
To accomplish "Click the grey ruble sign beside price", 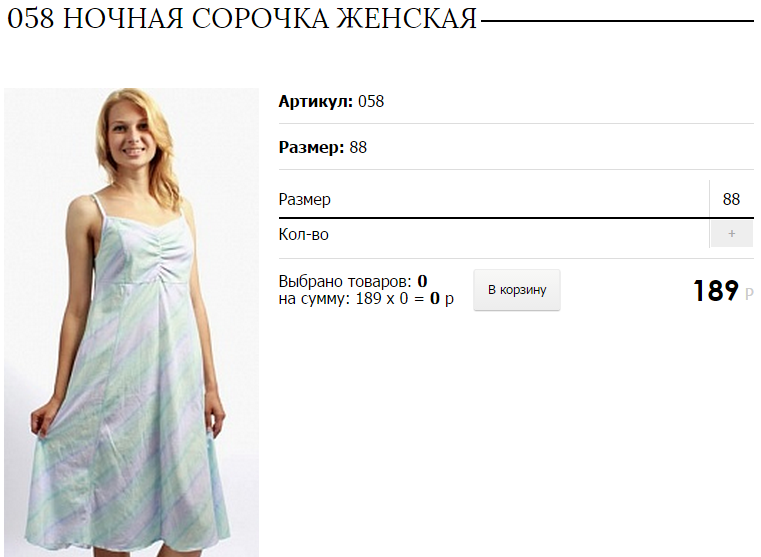I will [749, 294].
